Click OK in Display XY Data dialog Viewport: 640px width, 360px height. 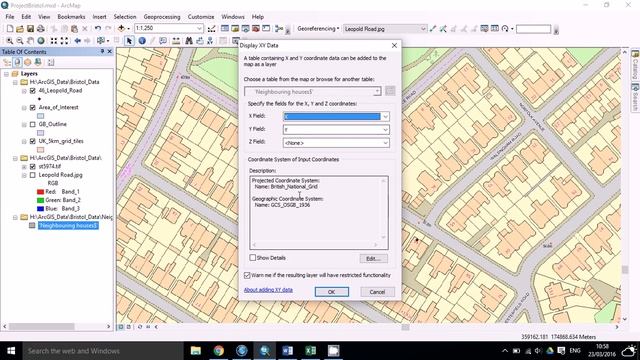tap(331, 292)
